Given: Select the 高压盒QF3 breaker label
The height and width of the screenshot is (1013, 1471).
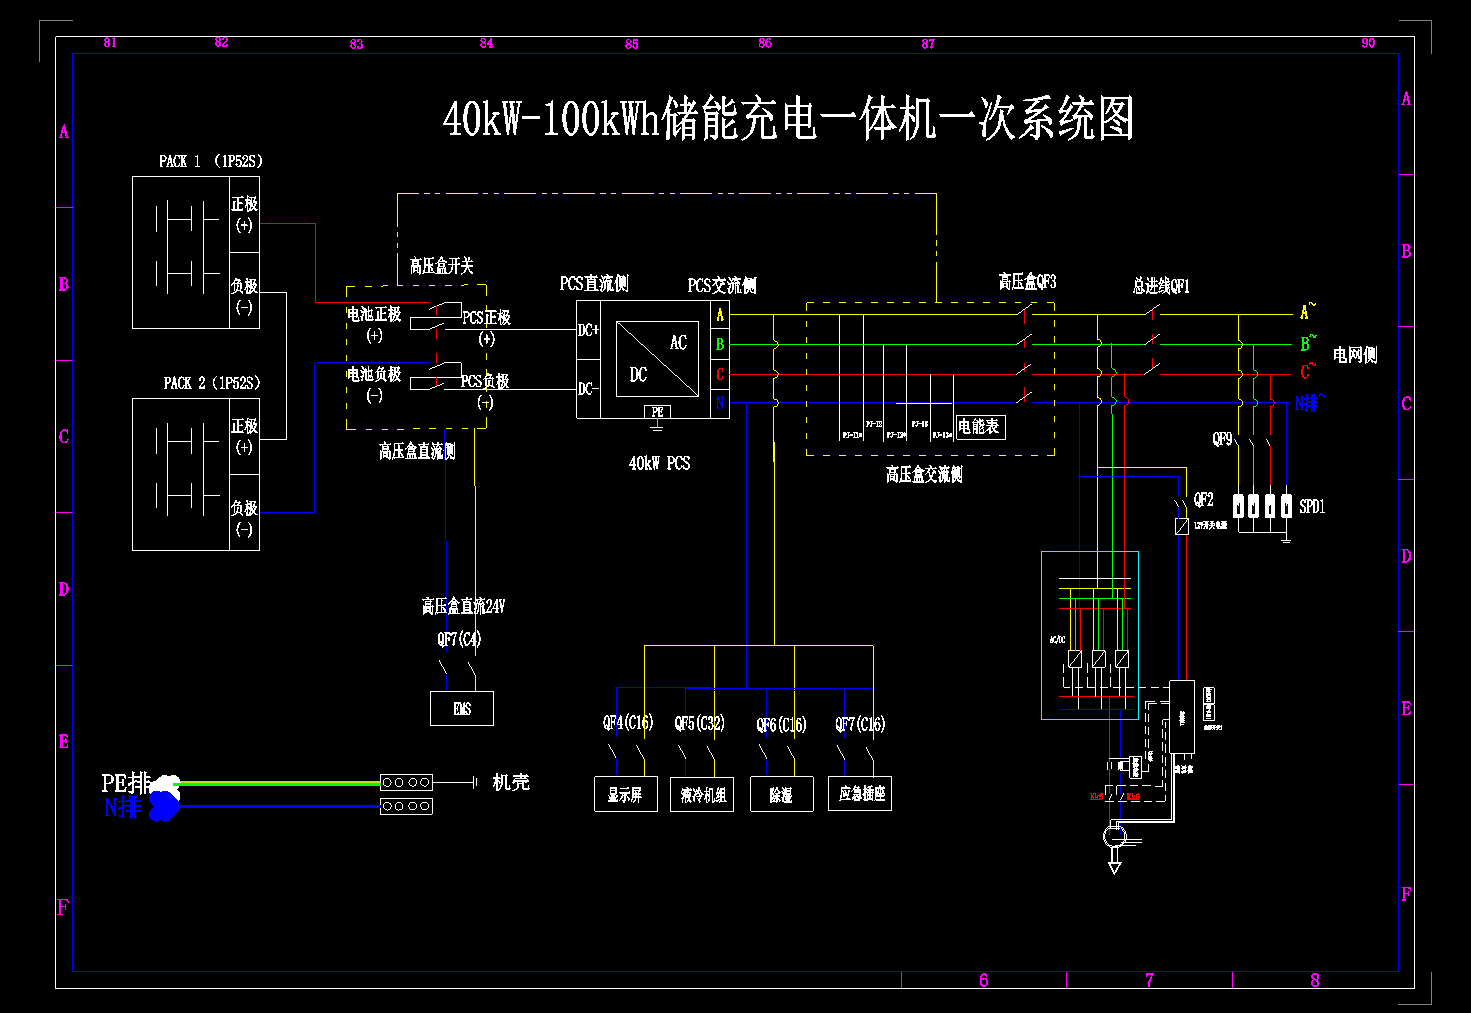Looking at the screenshot, I should (x=1027, y=282).
